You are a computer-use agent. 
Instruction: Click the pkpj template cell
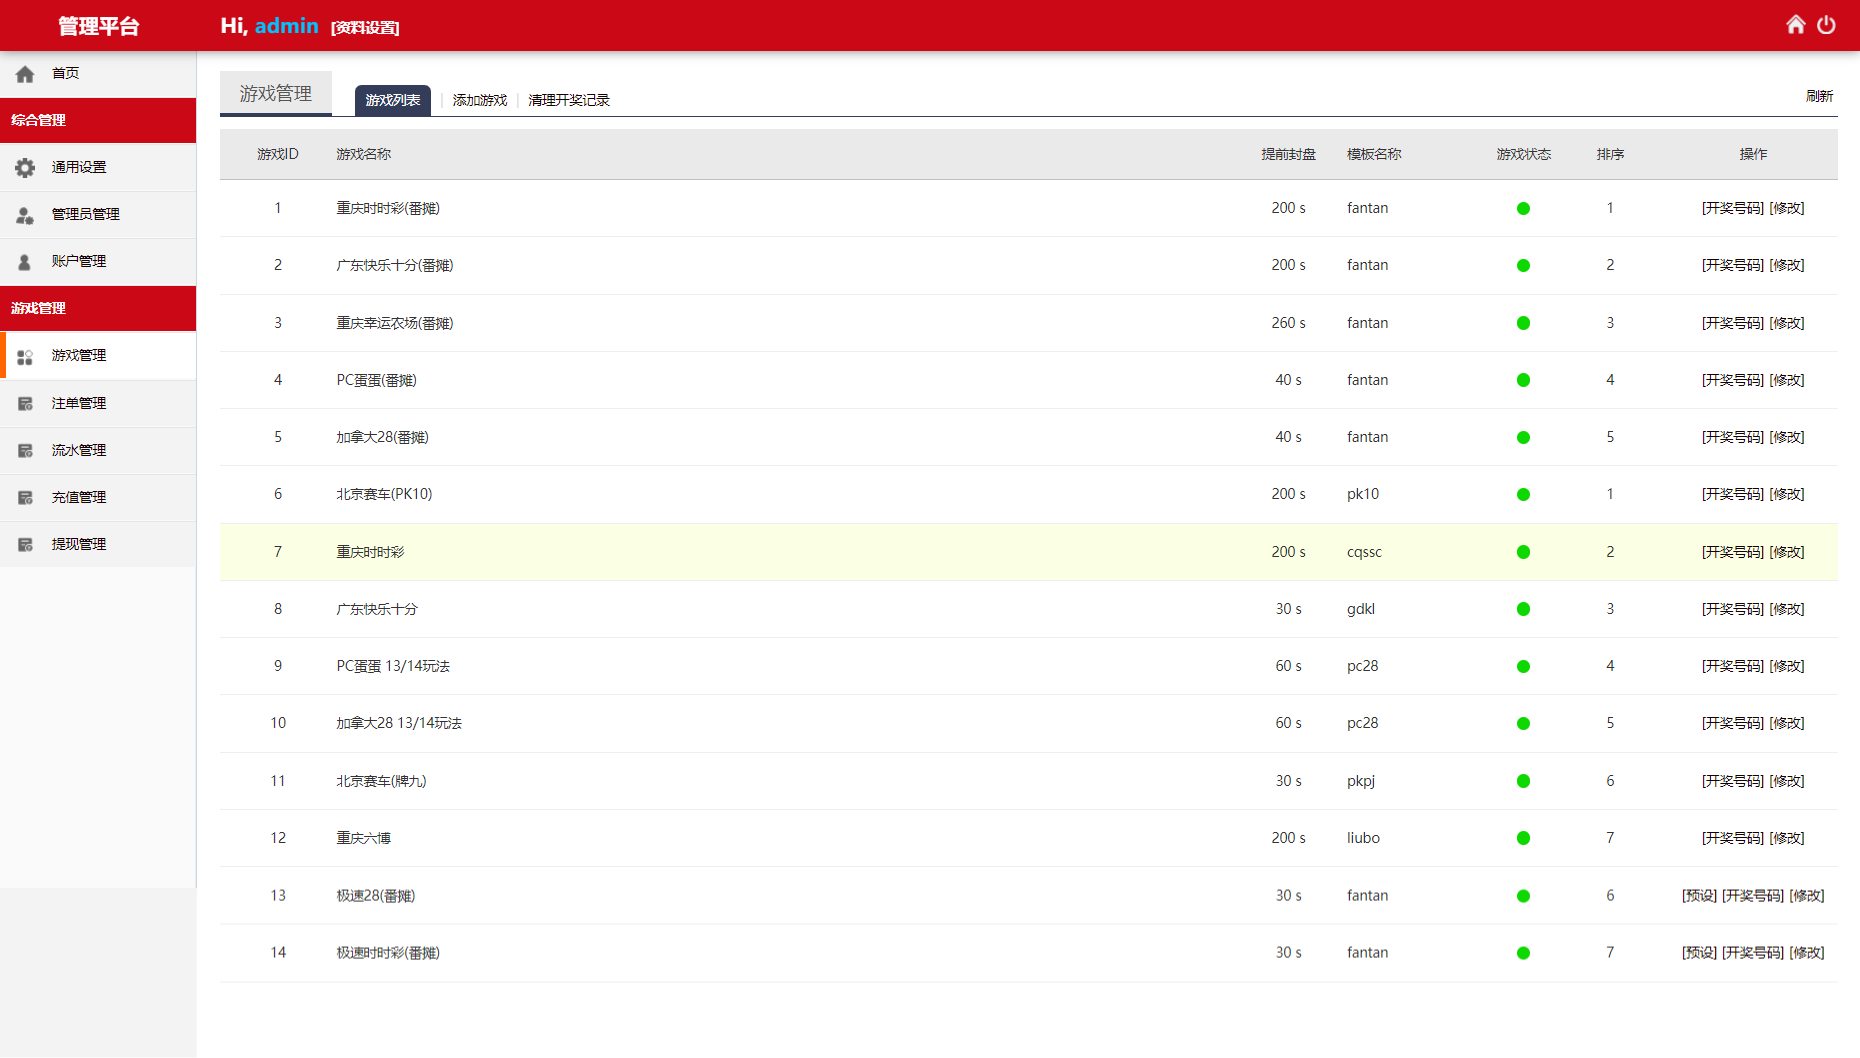click(1361, 781)
